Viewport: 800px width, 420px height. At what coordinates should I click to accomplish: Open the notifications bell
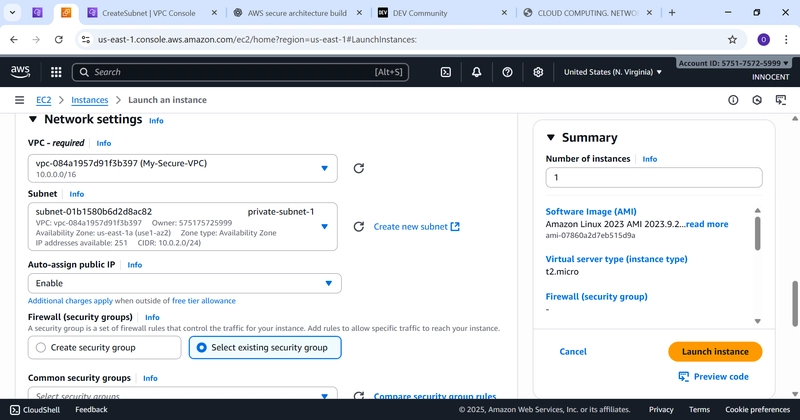(x=476, y=72)
